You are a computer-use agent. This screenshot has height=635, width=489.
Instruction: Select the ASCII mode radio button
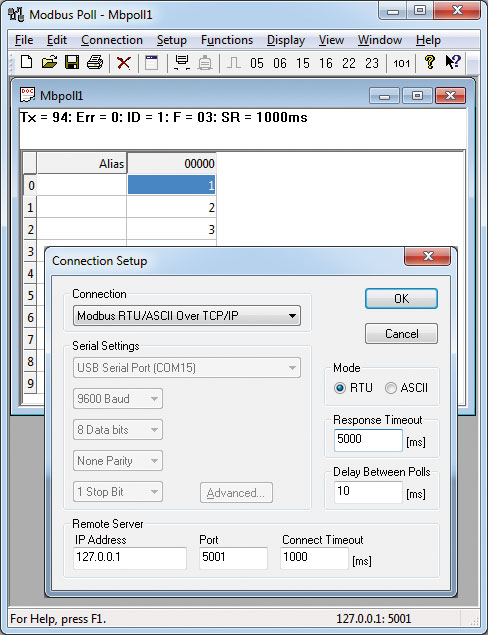click(x=391, y=388)
